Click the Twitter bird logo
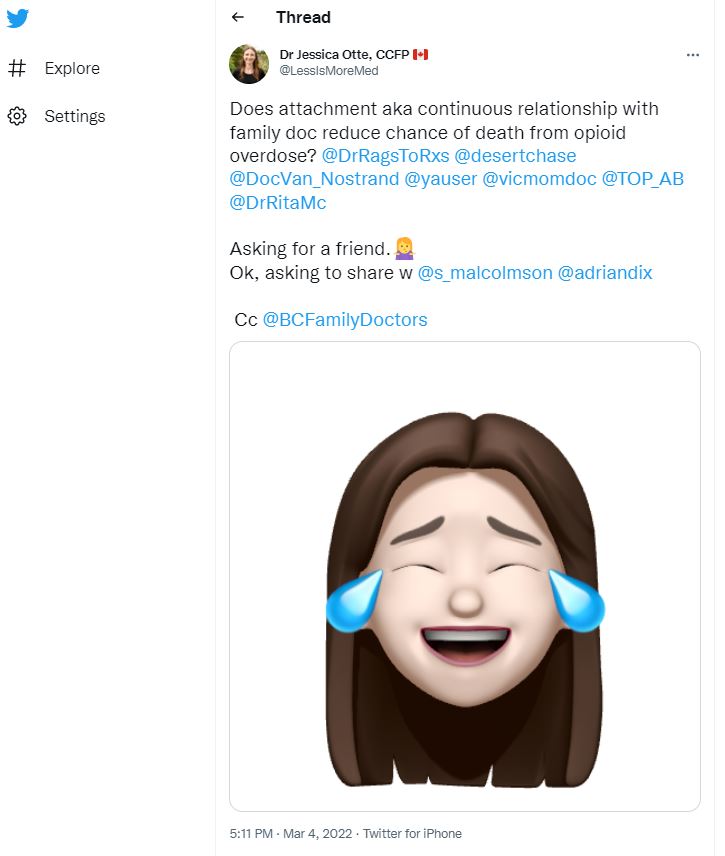This screenshot has height=856, width=725. pos(17,18)
